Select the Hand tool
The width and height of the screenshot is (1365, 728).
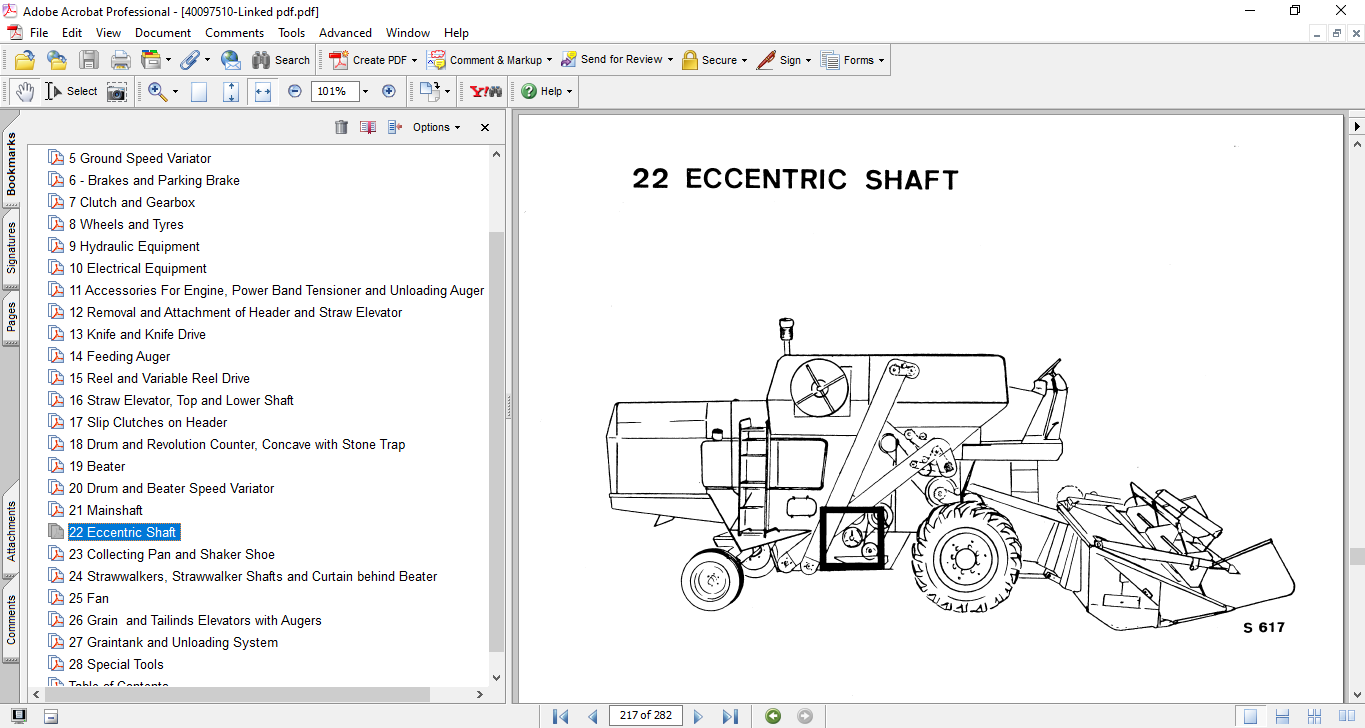(x=25, y=91)
